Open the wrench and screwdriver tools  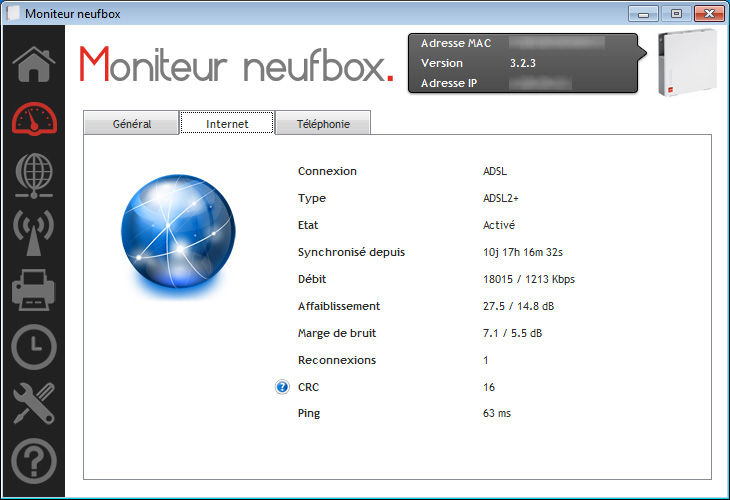point(33,403)
